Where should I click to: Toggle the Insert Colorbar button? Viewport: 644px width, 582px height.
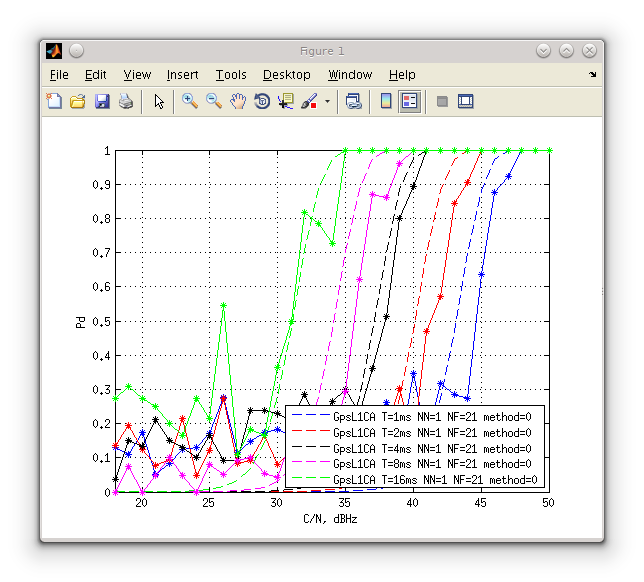point(386,101)
